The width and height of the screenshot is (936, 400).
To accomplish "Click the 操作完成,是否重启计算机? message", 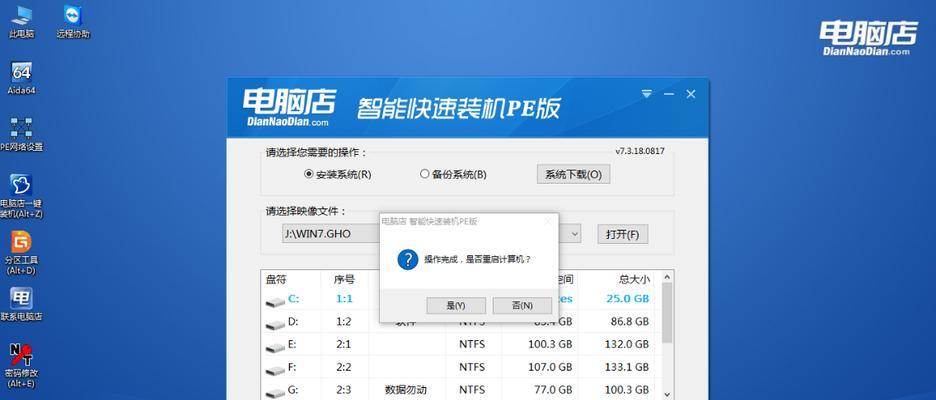I will pos(478,260).
